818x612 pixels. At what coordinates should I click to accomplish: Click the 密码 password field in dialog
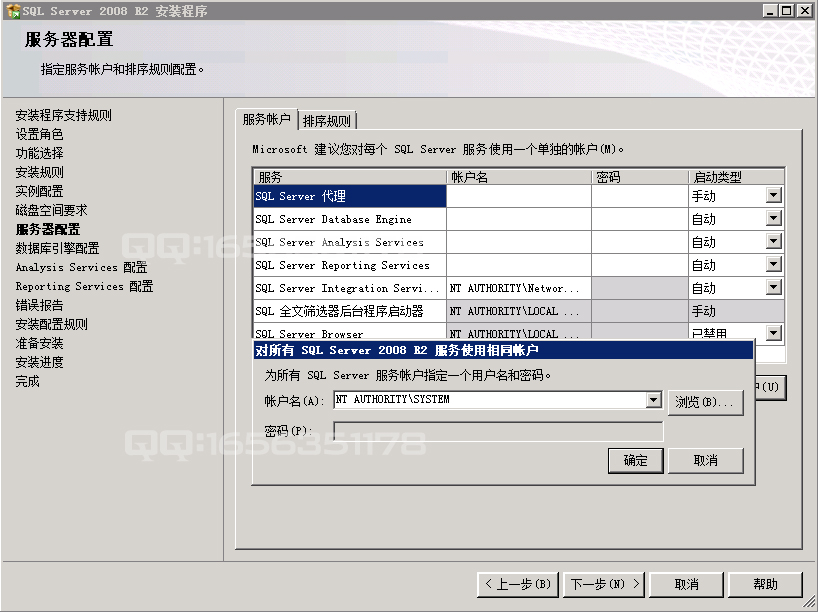tap(498, 431)
